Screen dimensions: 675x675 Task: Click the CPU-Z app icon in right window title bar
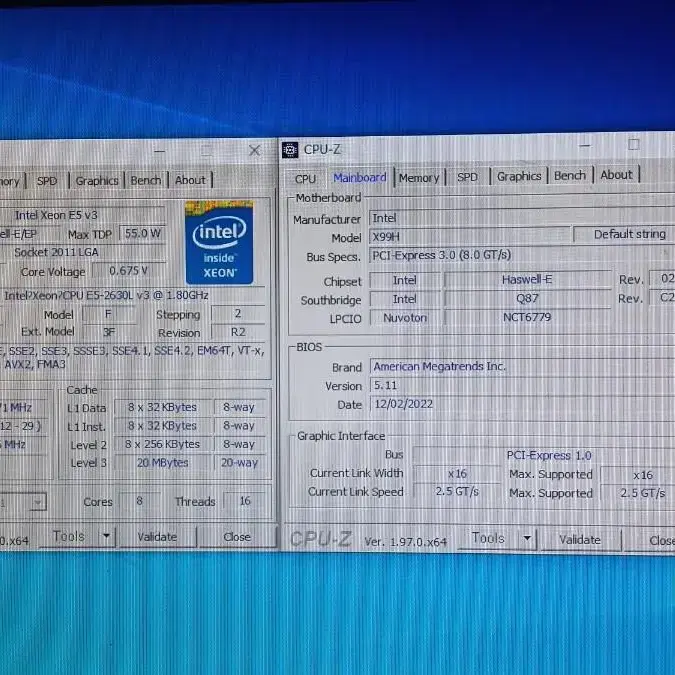[290, 150]
